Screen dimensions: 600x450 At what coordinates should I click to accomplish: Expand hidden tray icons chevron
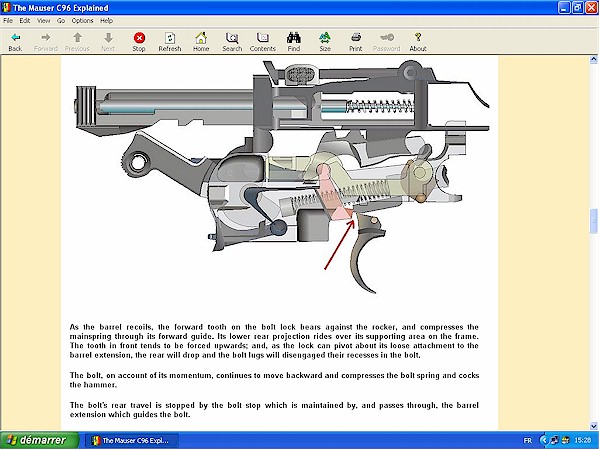coord(544,440)
